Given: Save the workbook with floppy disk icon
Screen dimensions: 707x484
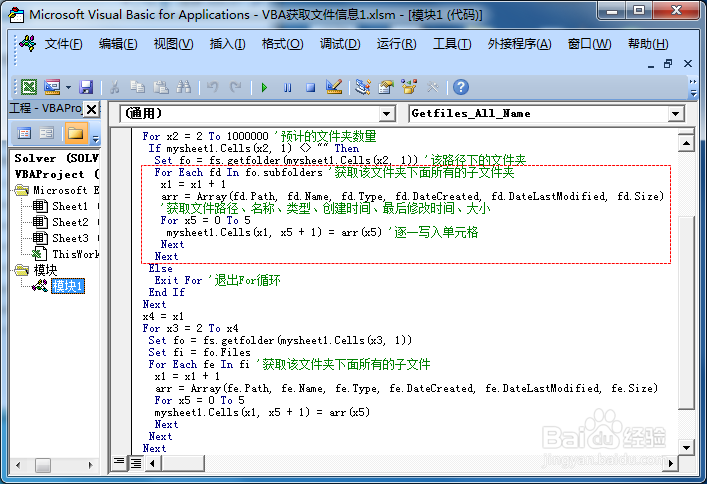Looking at the screenshot, I should pos(86,87).
